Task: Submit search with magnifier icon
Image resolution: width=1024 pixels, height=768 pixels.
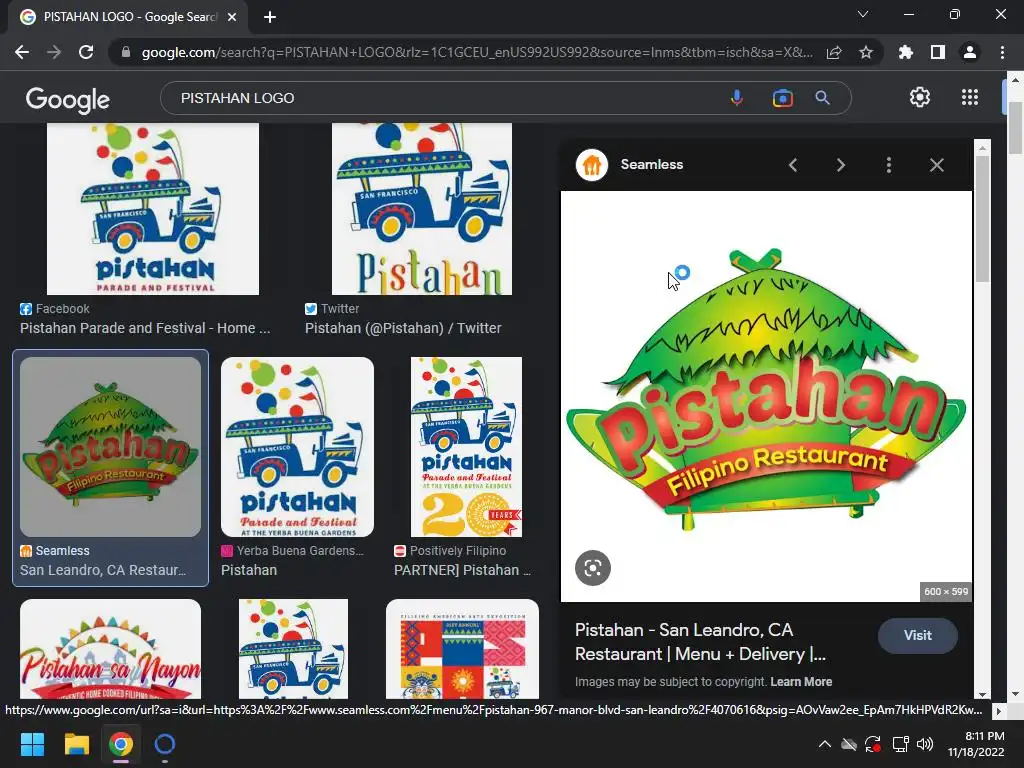Action: (823, 98)
